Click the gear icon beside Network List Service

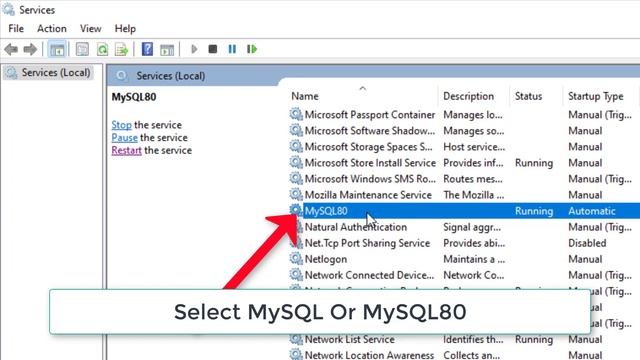coord(296,339)
